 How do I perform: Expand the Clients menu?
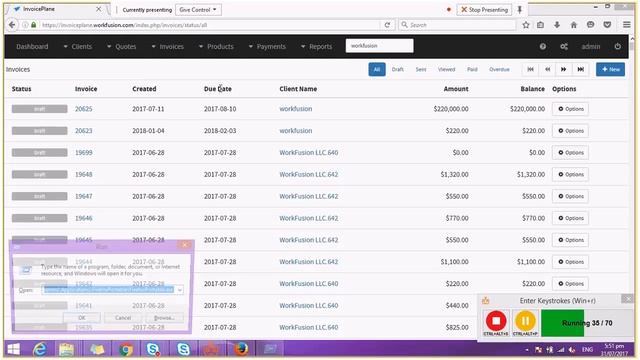78,47
